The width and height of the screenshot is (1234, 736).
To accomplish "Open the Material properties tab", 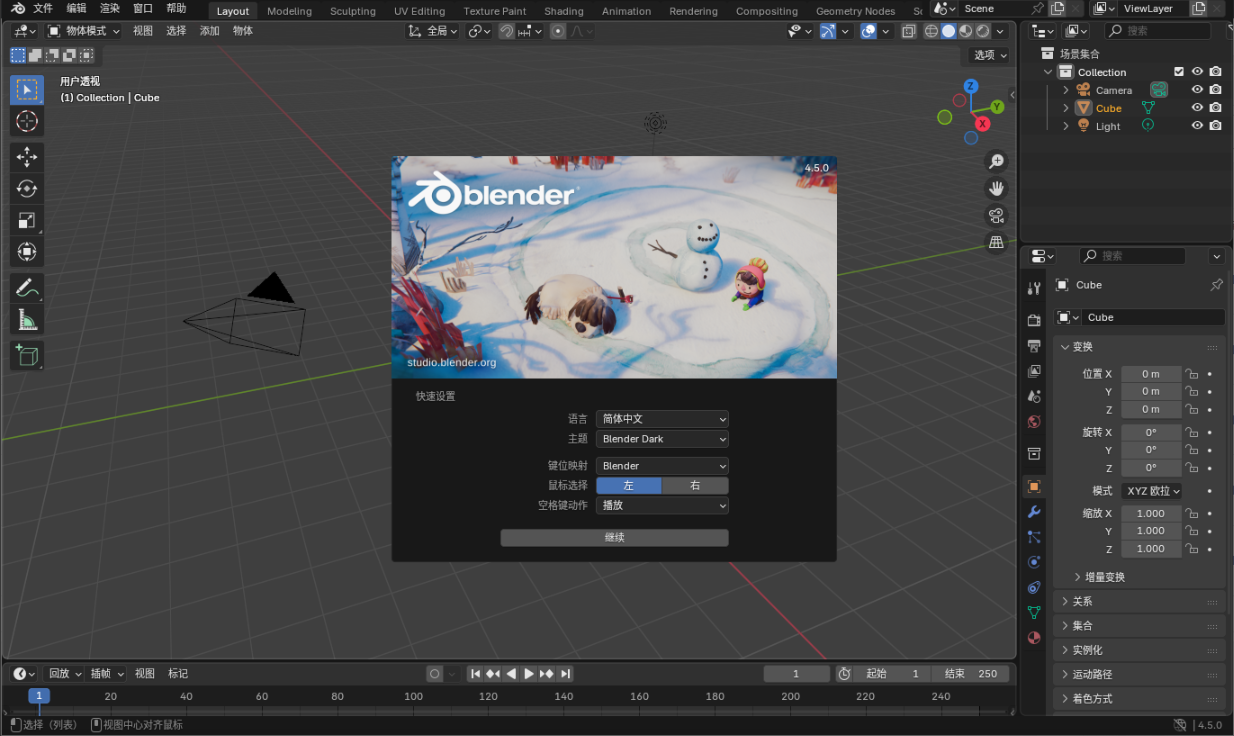I will [x=1034, y=637].
